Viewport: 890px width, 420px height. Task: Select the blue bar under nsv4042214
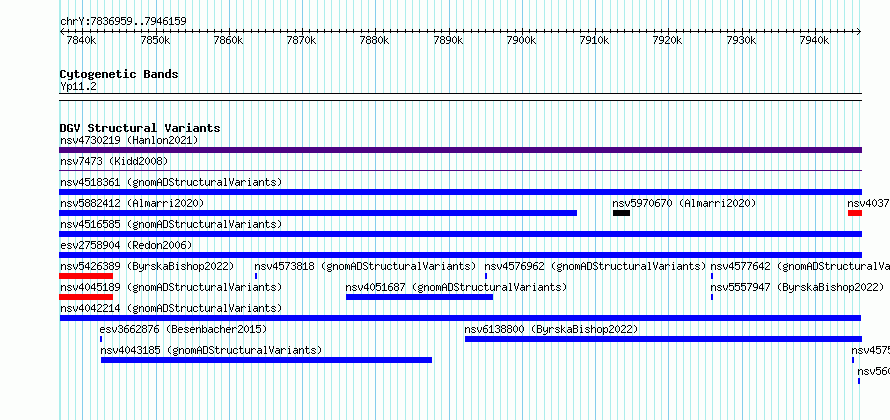tap(460, 318)
